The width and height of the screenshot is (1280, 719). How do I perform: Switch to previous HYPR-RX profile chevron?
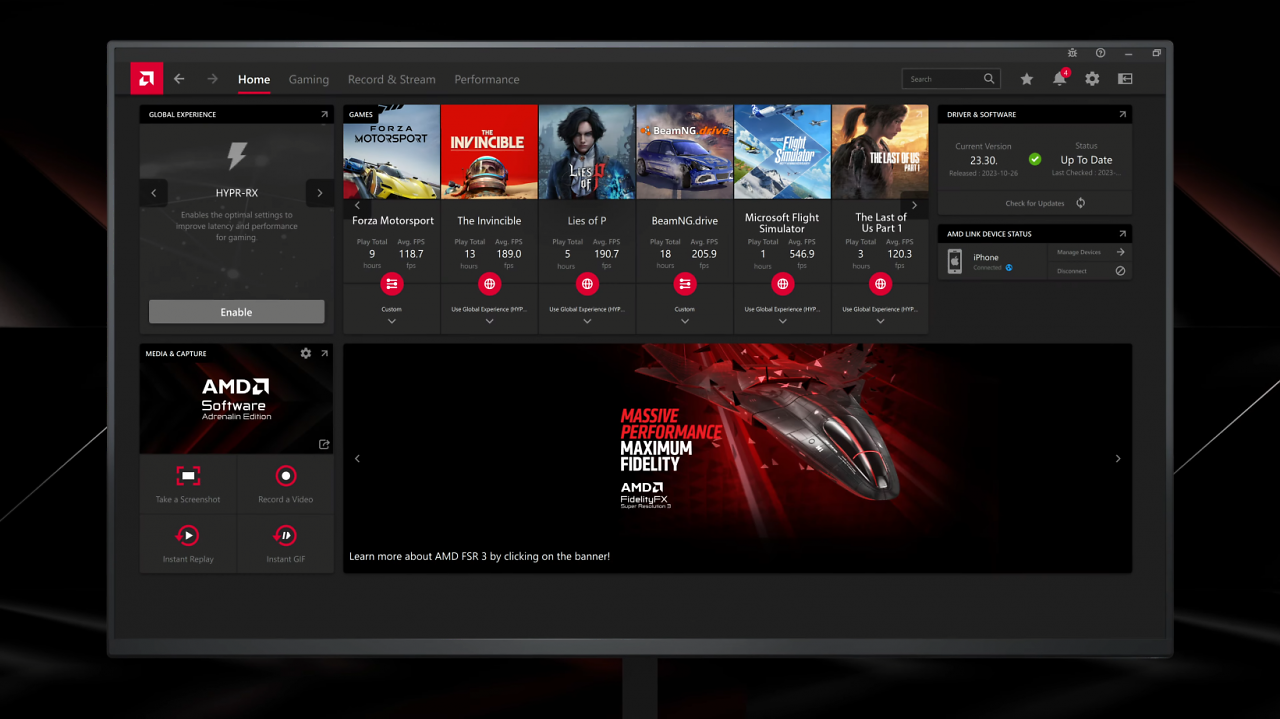click(x=154, y=193)
